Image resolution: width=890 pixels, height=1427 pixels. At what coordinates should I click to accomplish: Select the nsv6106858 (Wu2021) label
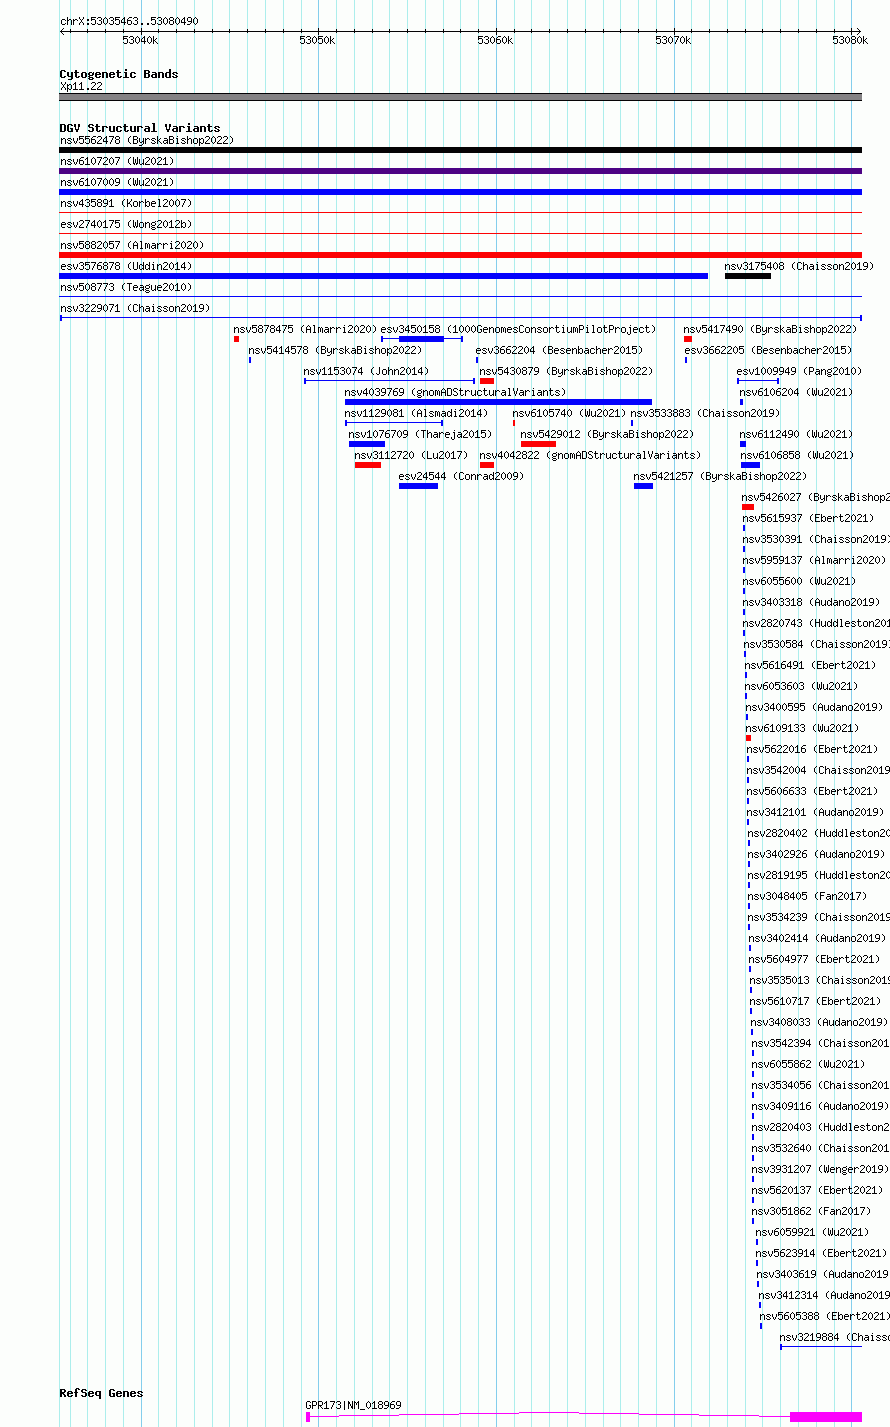798,455
